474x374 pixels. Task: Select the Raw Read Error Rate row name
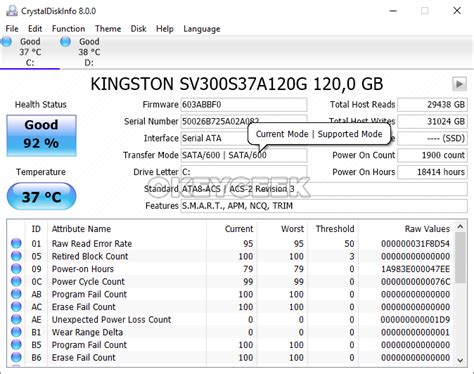click(x=92, y=244)
